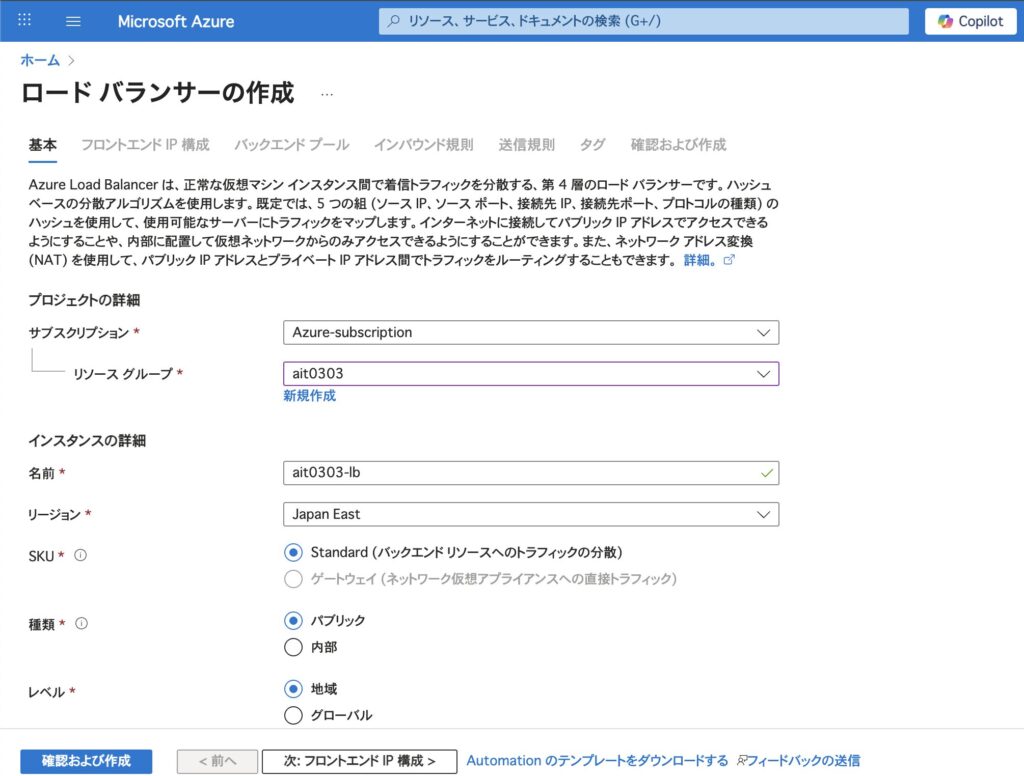This screenshot has height=776, width=1024.
Task: Click the feedback person icon
Action: (x=741, y=760)
